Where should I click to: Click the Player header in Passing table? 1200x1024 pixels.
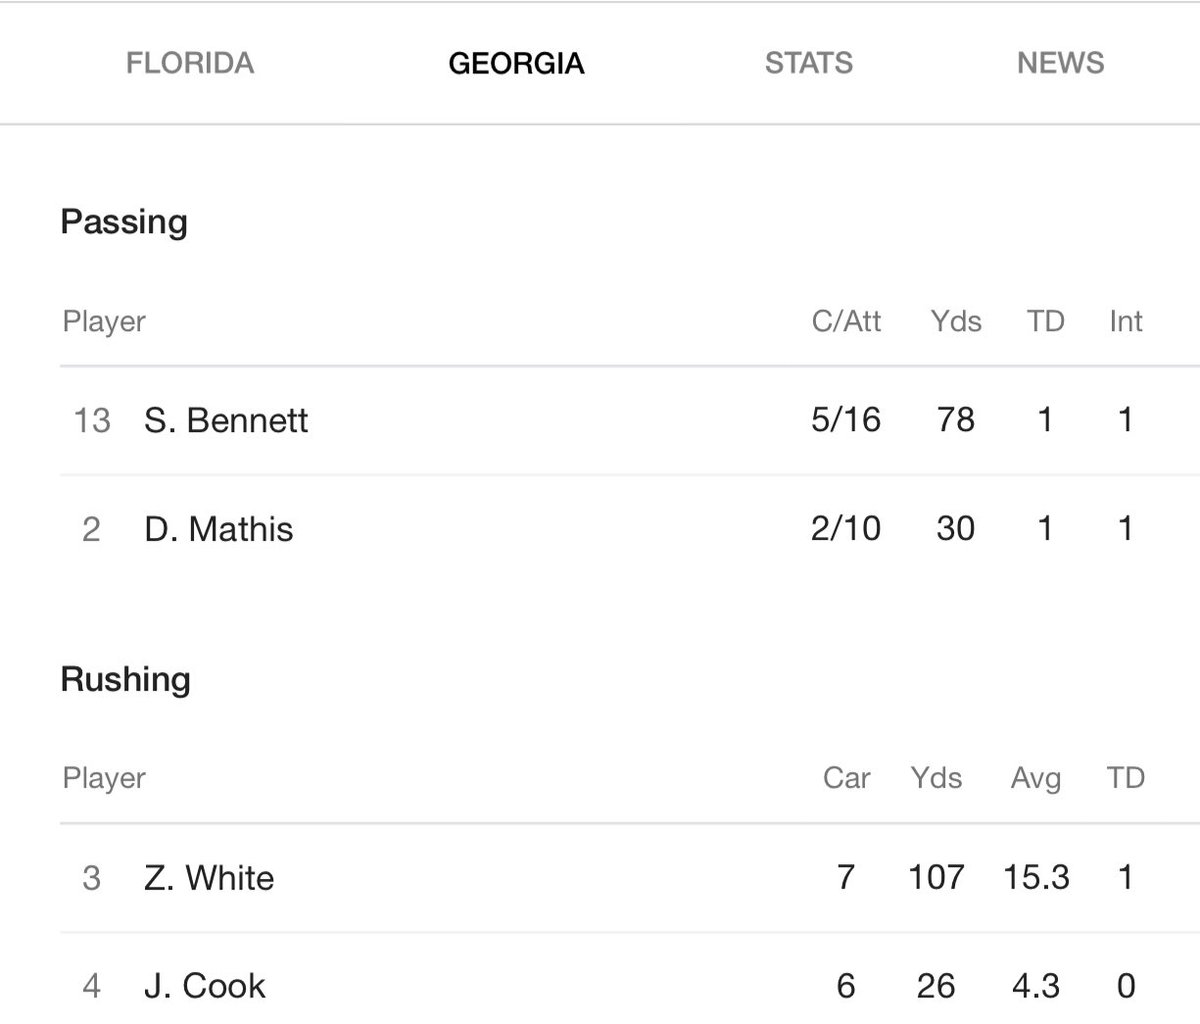[x=104, y=322]
